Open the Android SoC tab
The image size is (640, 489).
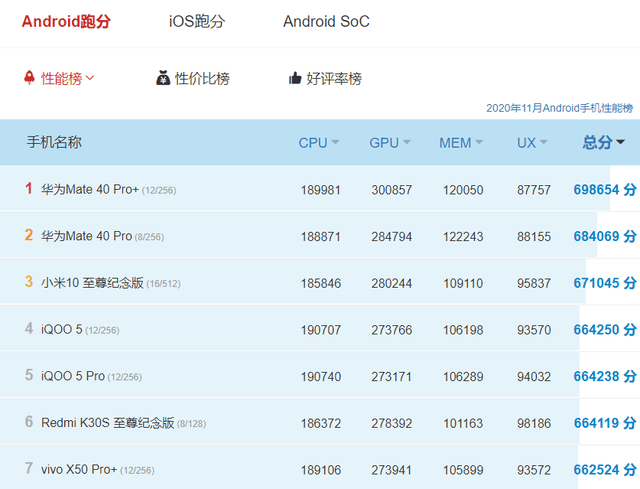coord(326,21)
